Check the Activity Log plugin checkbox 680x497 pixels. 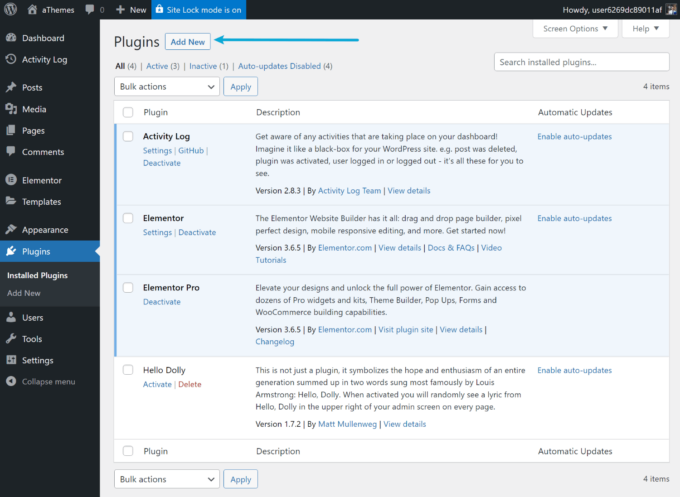(x=128, y=136)
